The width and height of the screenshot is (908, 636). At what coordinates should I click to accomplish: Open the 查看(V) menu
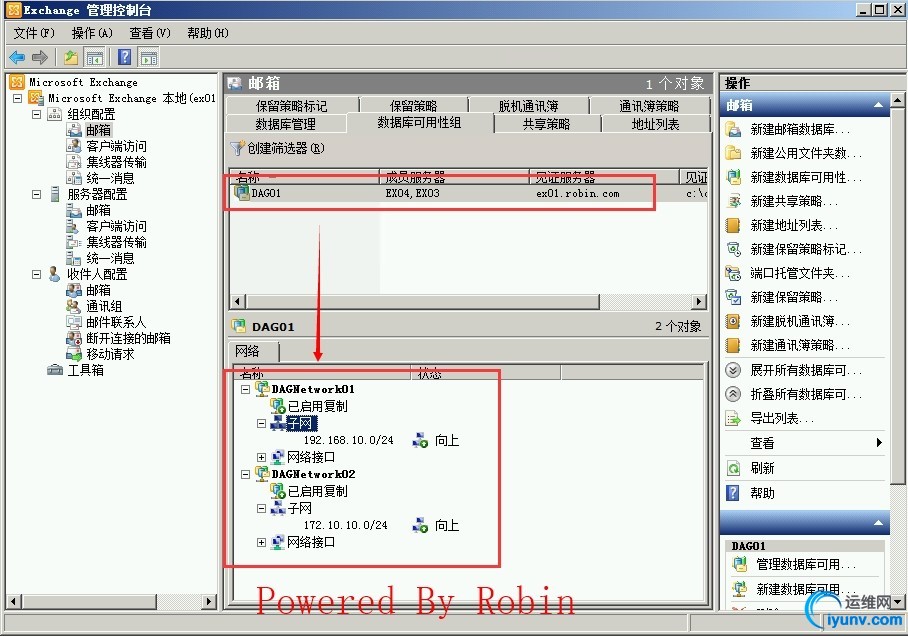point(149,33)
